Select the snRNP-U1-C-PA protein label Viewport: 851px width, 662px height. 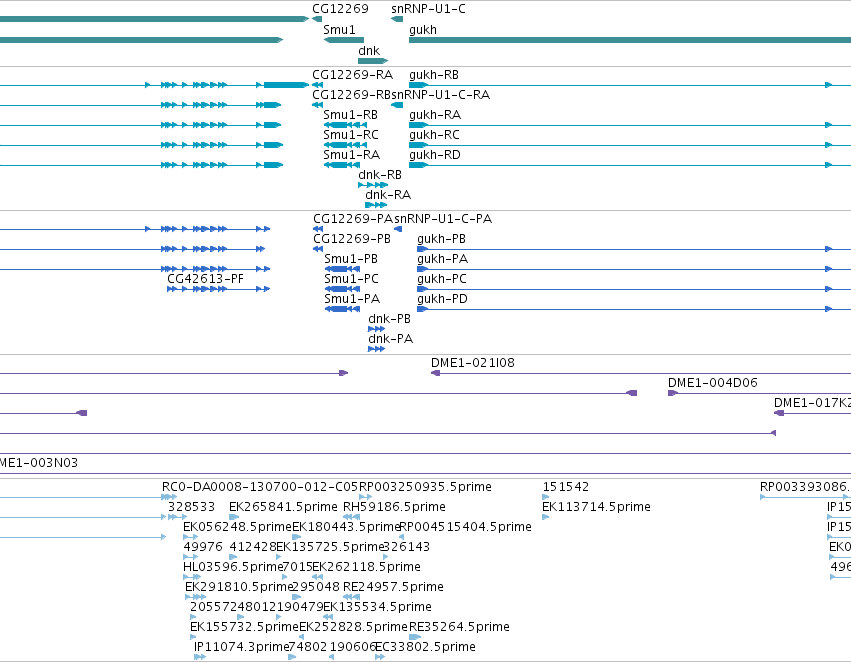443,219
